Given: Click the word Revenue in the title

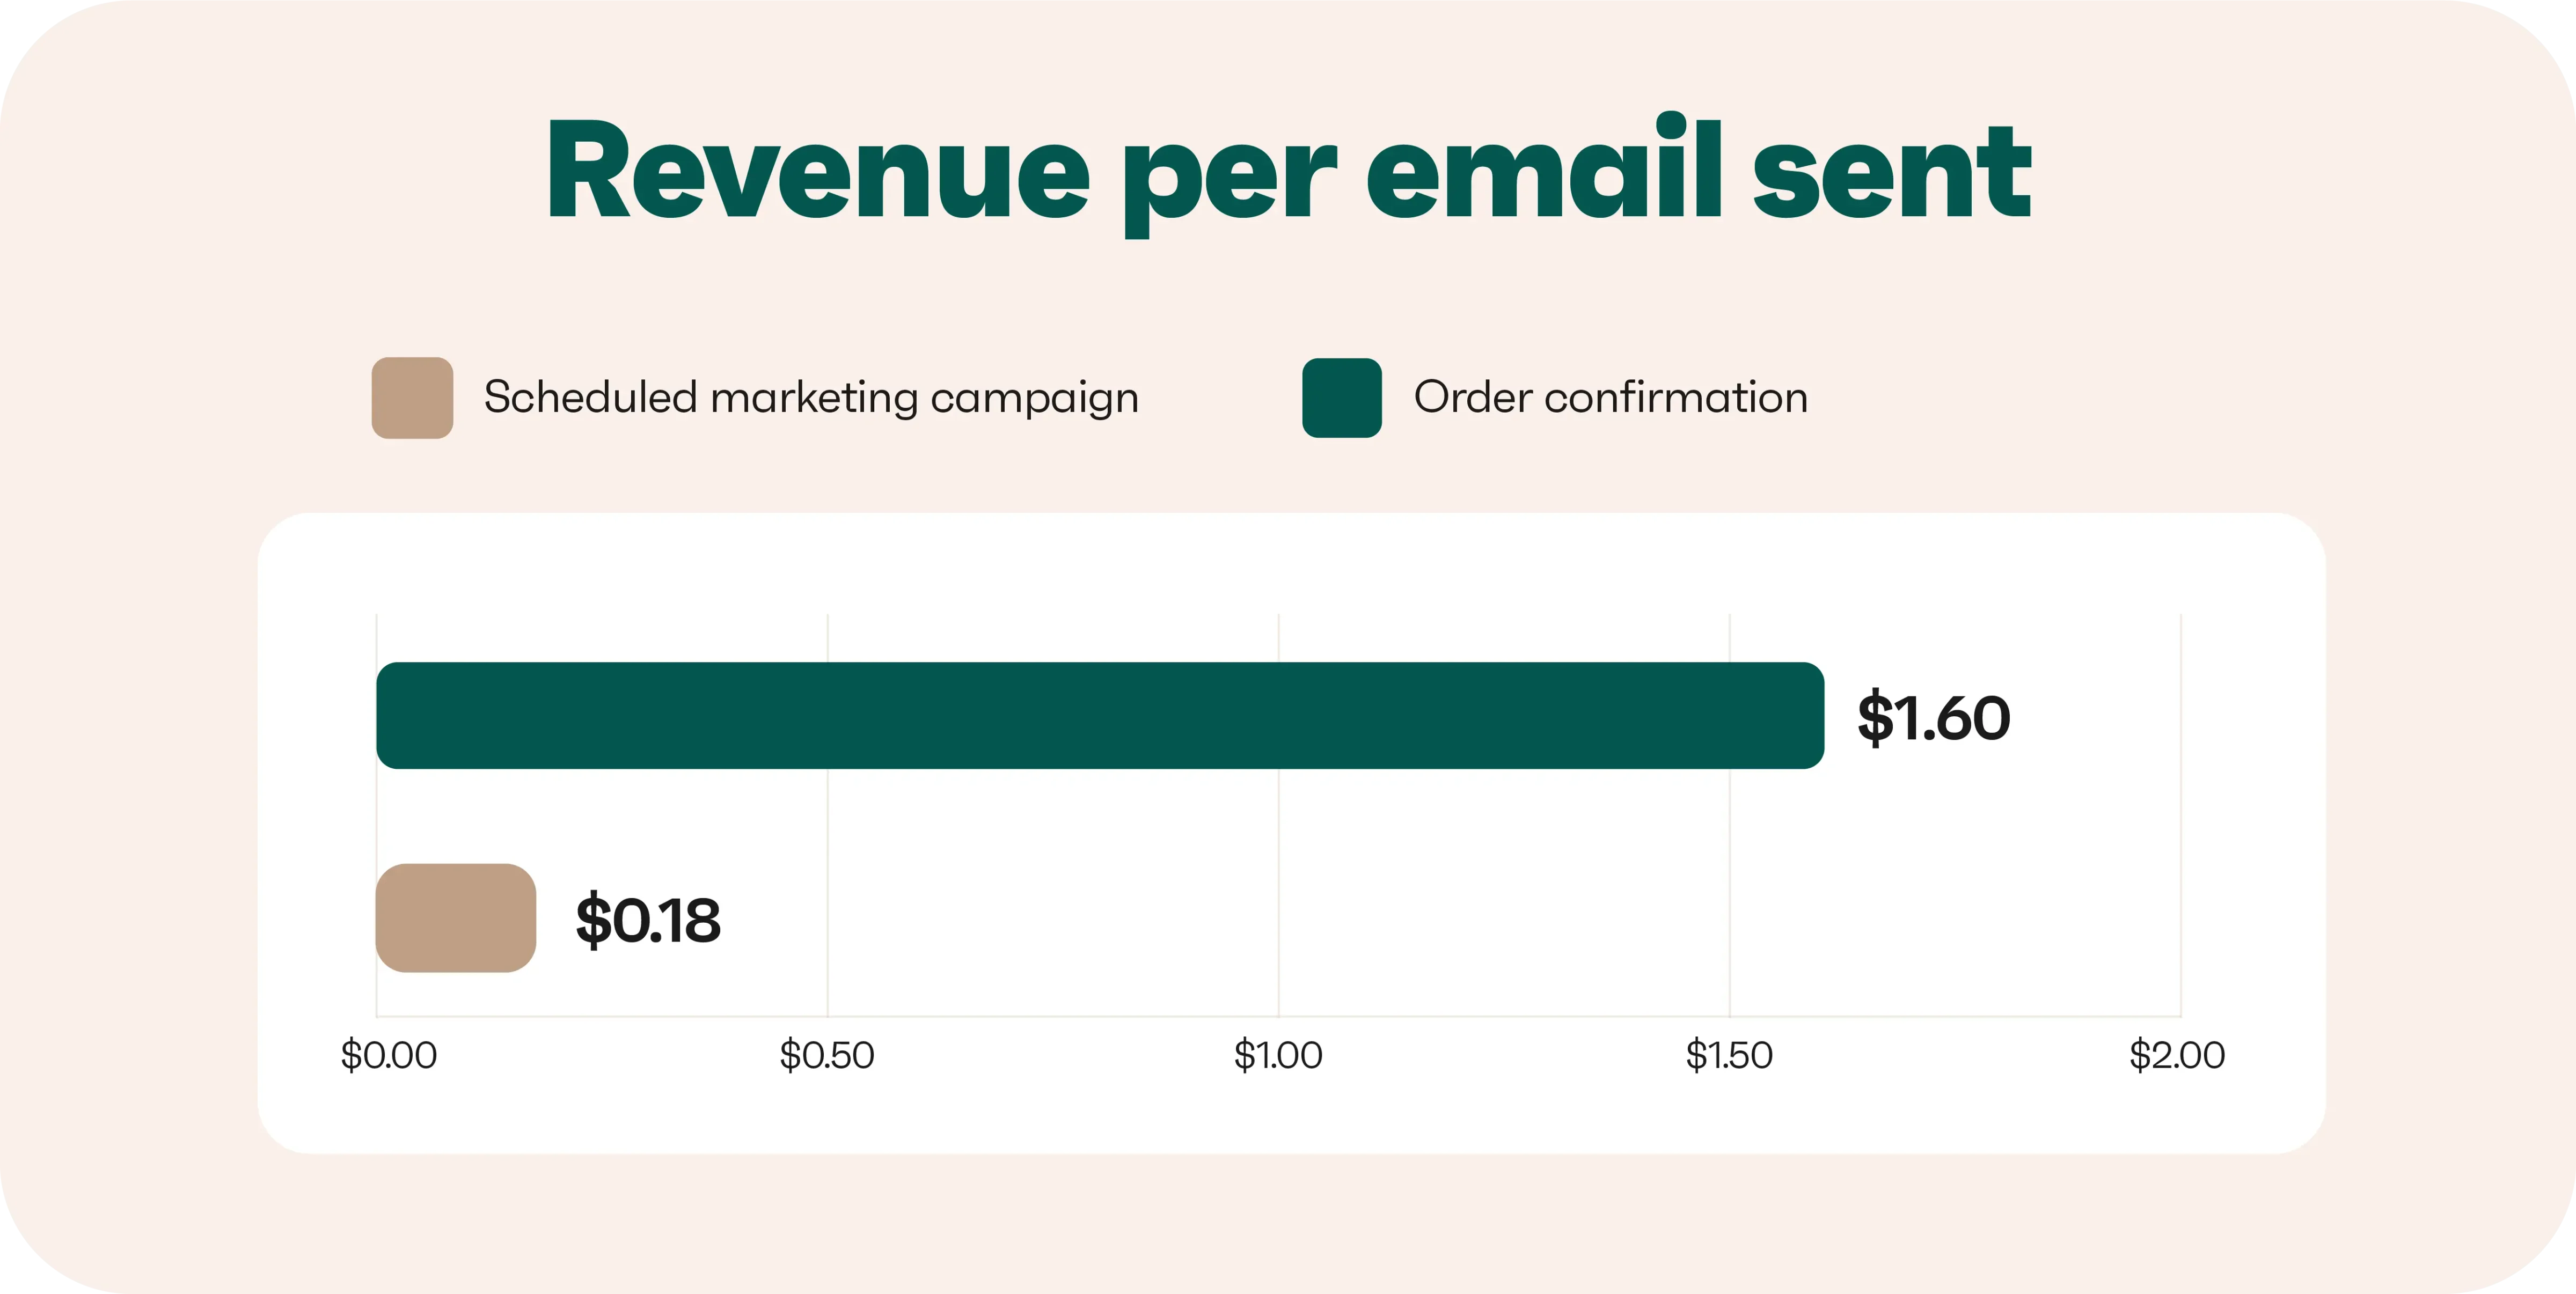Looking at the screenshot, I should pos(818,170).
